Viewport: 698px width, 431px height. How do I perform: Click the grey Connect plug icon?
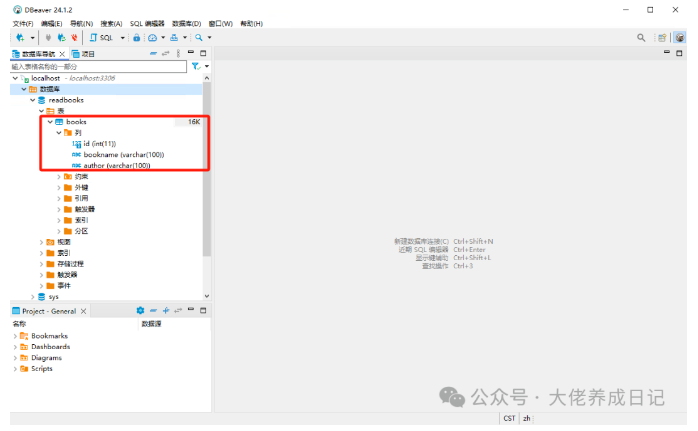[x=48, y=38]
